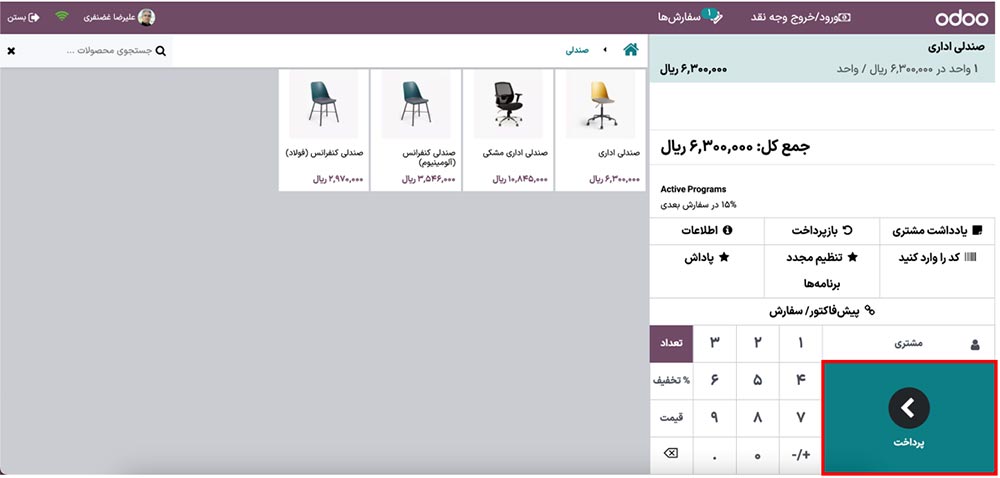Go to home category via house icon
The height and width of the screenshot is (478, 1000).
pyautogui.click(x=631, y=50)
